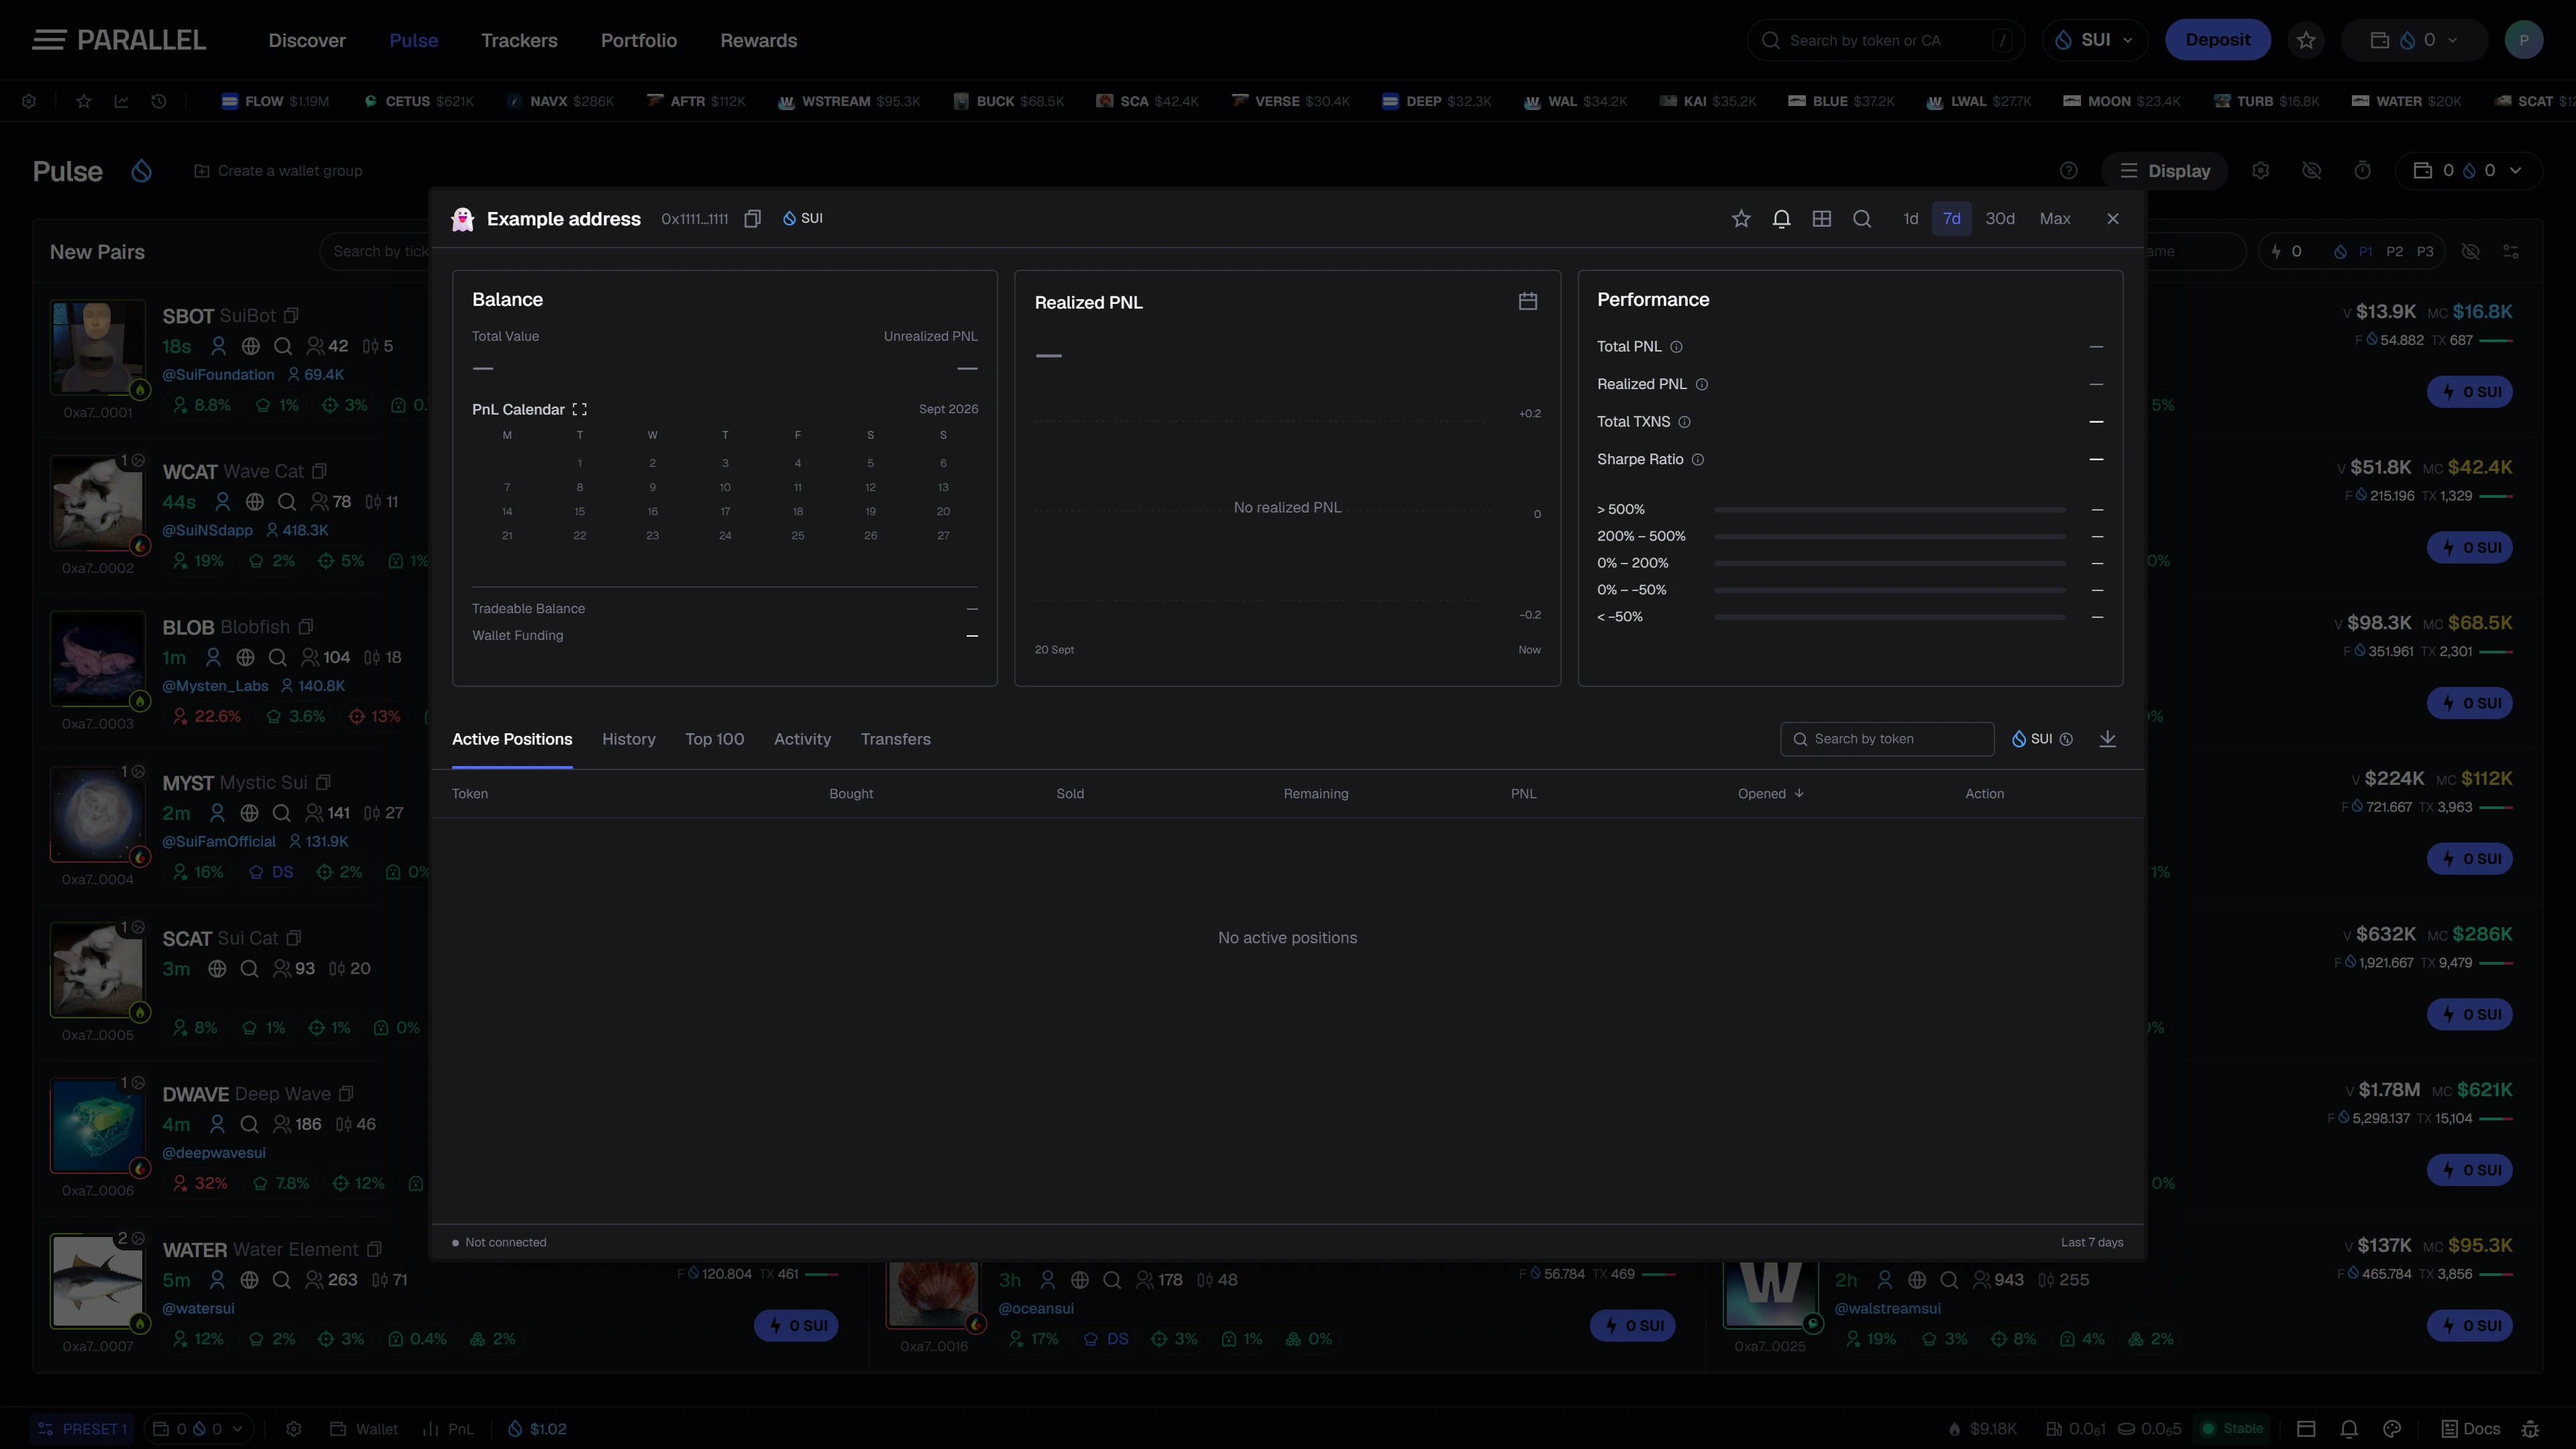Select the 30d time range
The width and height of the screenshot is (2576, 1449).
[x=2000, y=219]
